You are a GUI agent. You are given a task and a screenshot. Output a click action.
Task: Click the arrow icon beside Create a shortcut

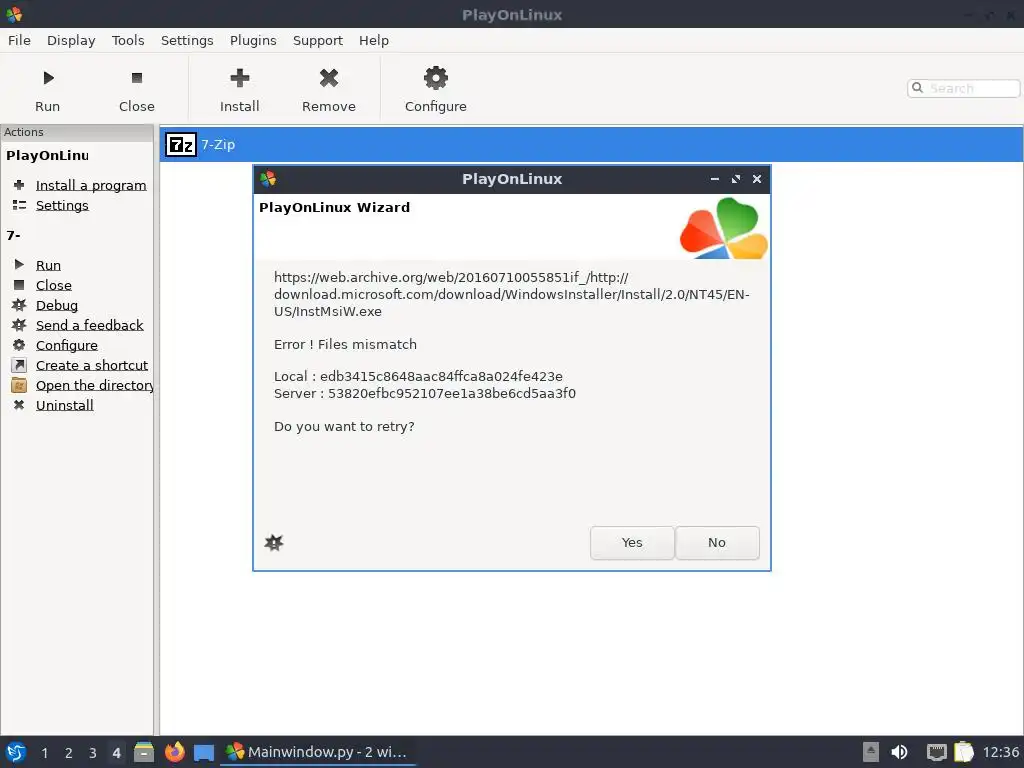(x=19, y=365)
